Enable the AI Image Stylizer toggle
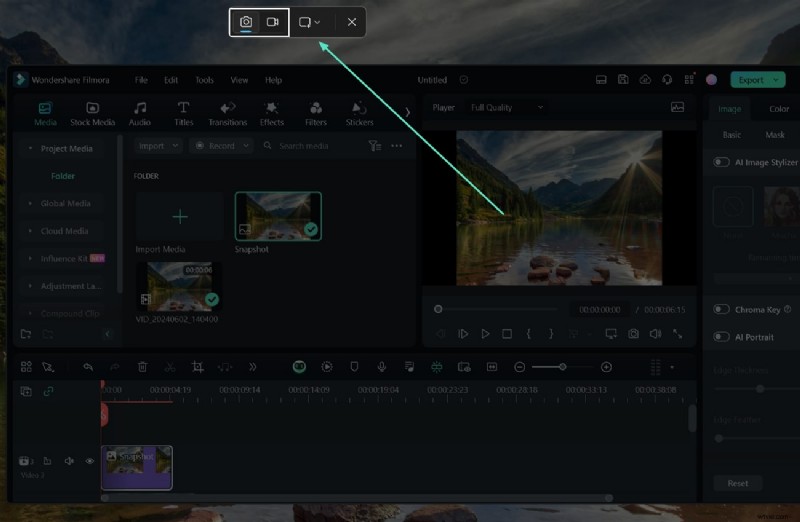800x522 pixels. 721,162
